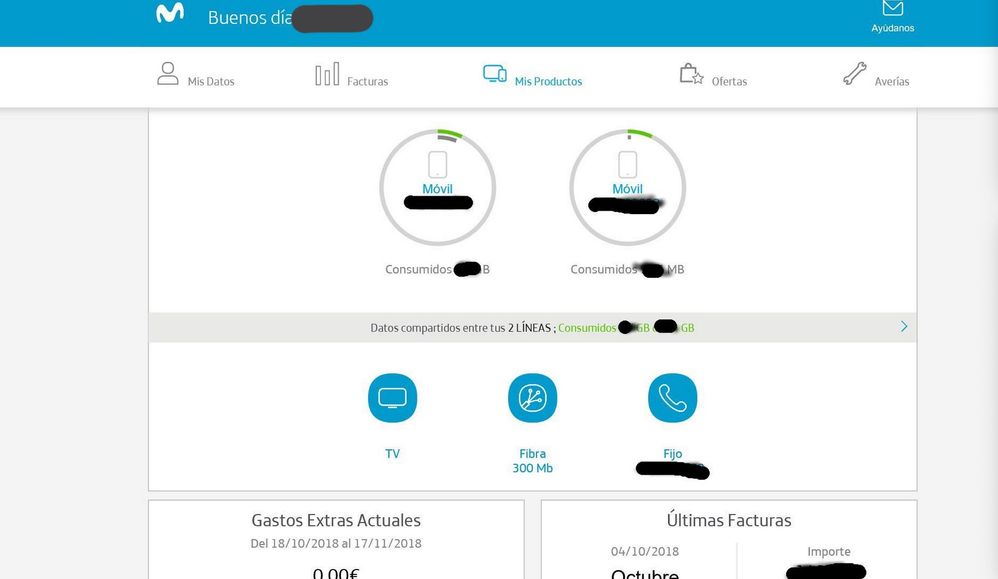Screen dimensions: 998x579
Task: Open the Ayúdanos envelope icon
Action: point(892,9)
